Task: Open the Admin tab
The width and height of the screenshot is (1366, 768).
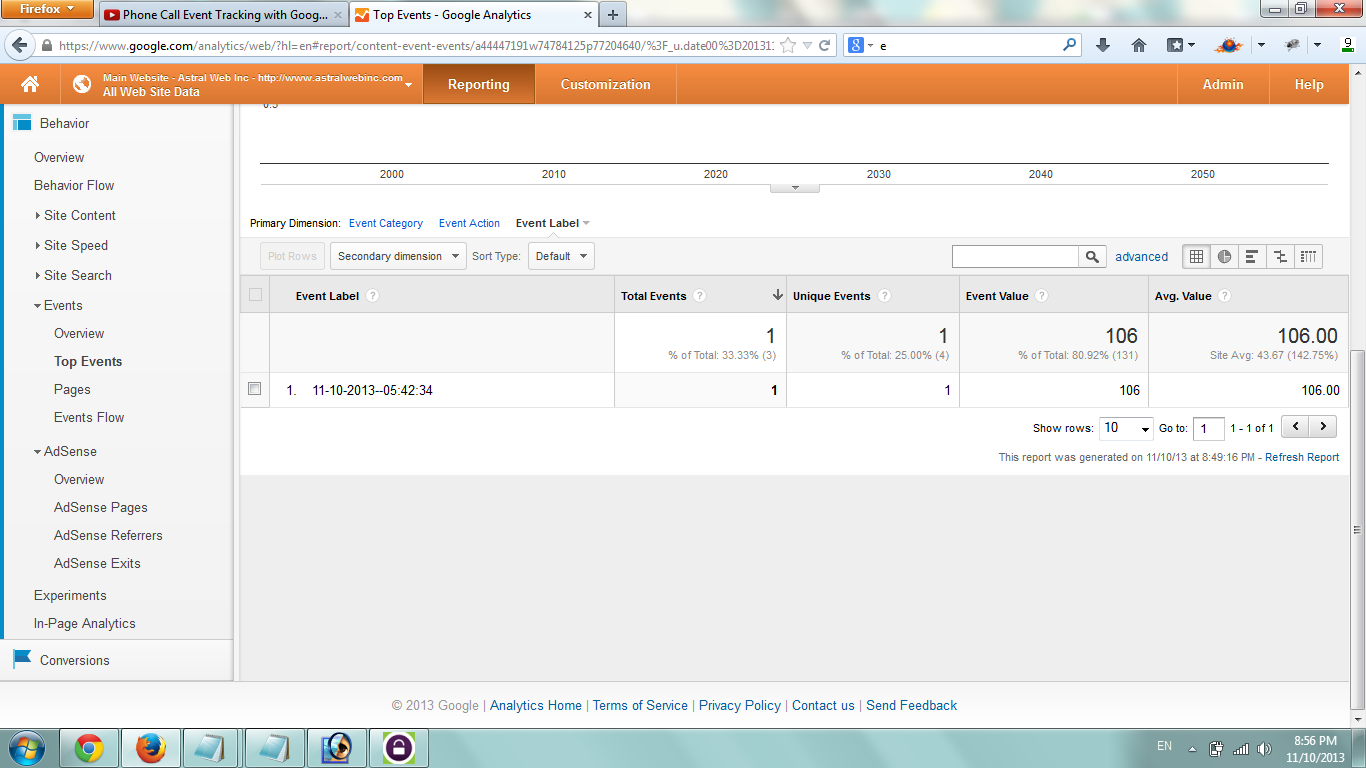Action: (x=1222, y=84)
